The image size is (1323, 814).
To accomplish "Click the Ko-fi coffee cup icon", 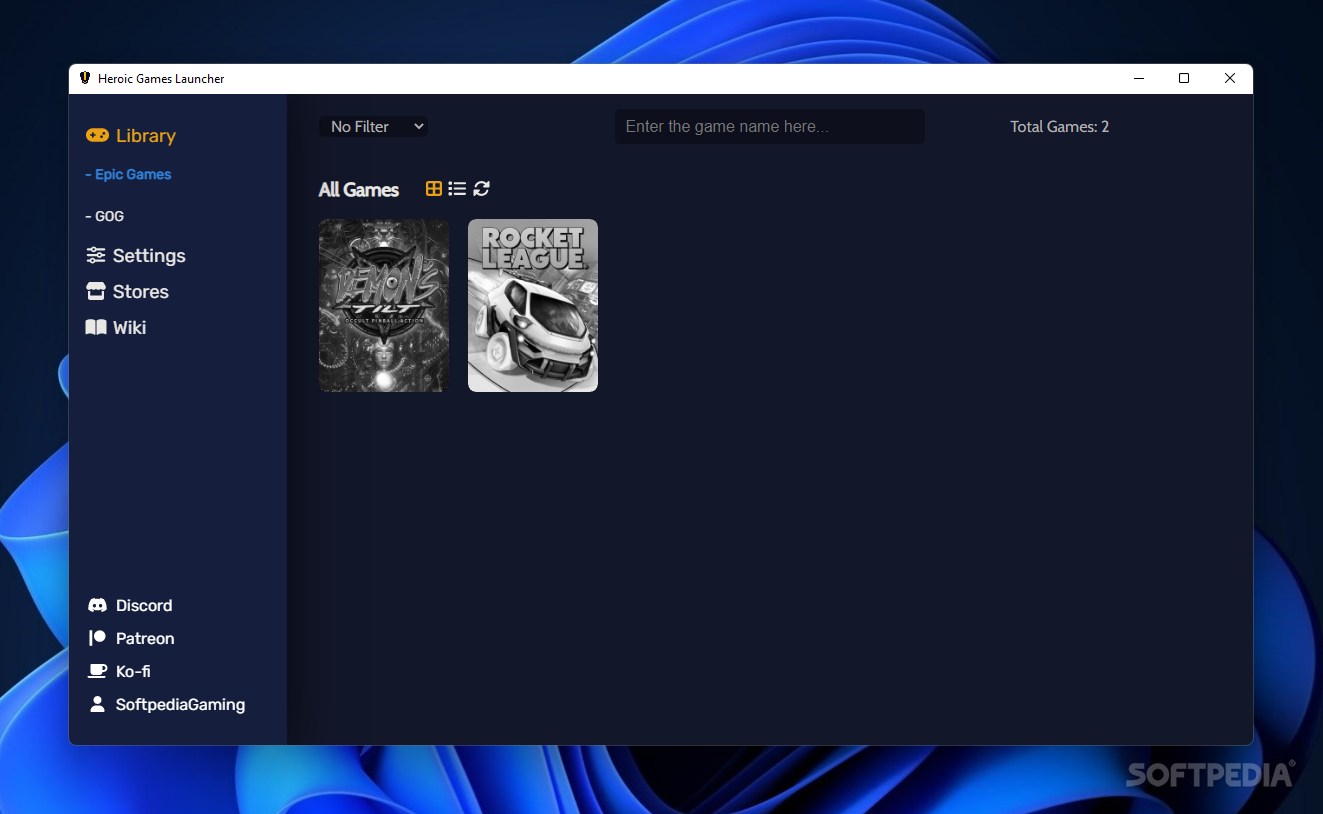I will coord(97,671).
